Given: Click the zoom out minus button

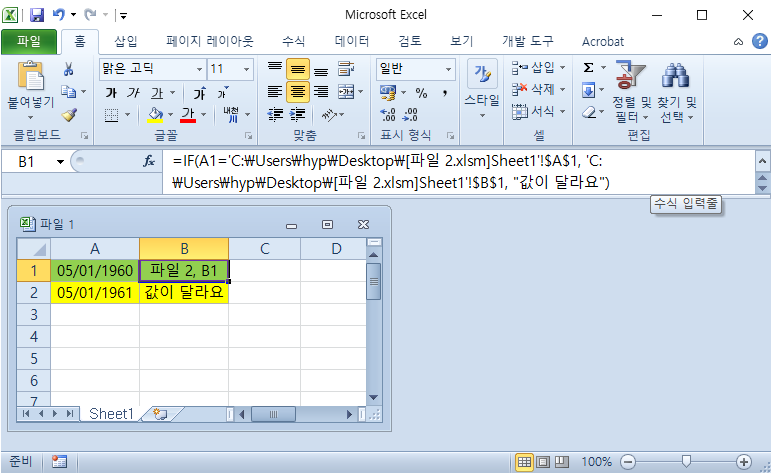Looking at the screenshot, I should click(628, 462).
